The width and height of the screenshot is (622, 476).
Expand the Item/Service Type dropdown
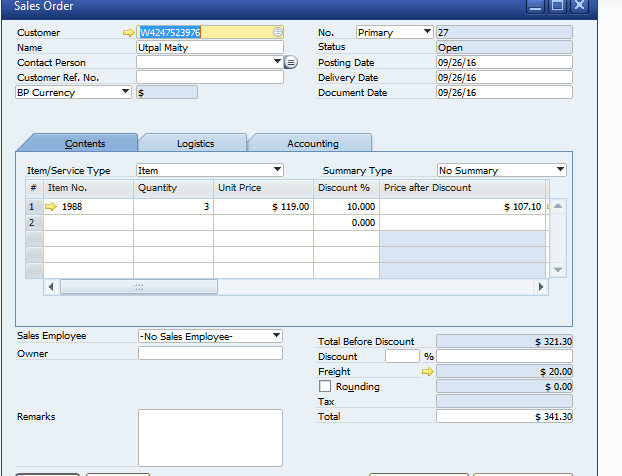coord(277,169)
